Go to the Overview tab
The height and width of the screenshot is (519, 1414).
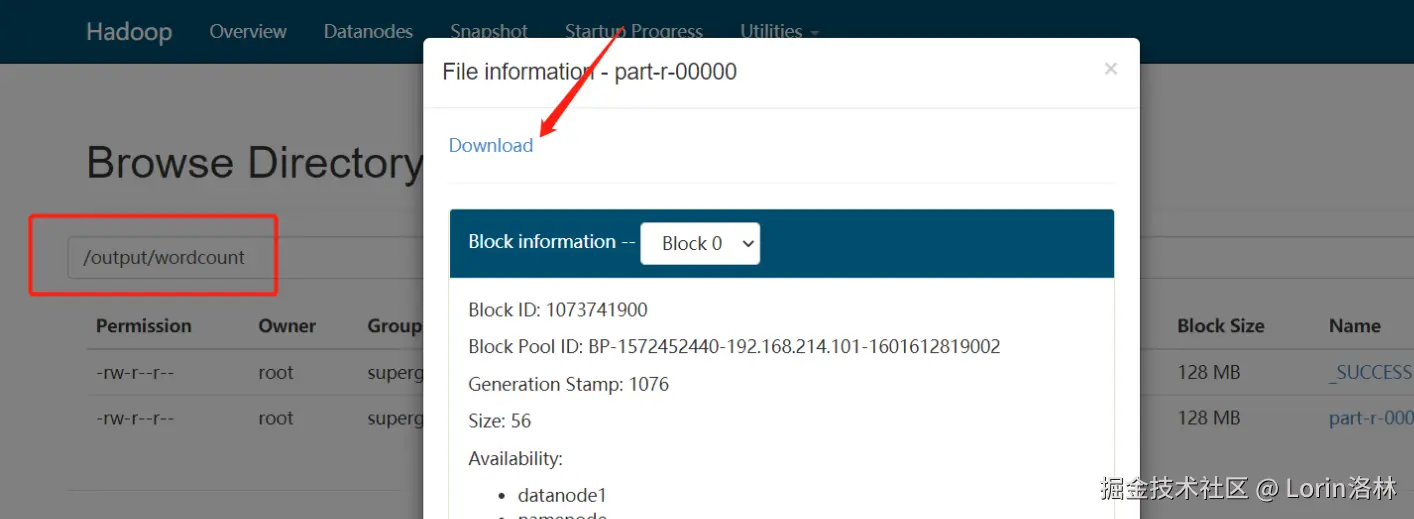coord(248,31)
